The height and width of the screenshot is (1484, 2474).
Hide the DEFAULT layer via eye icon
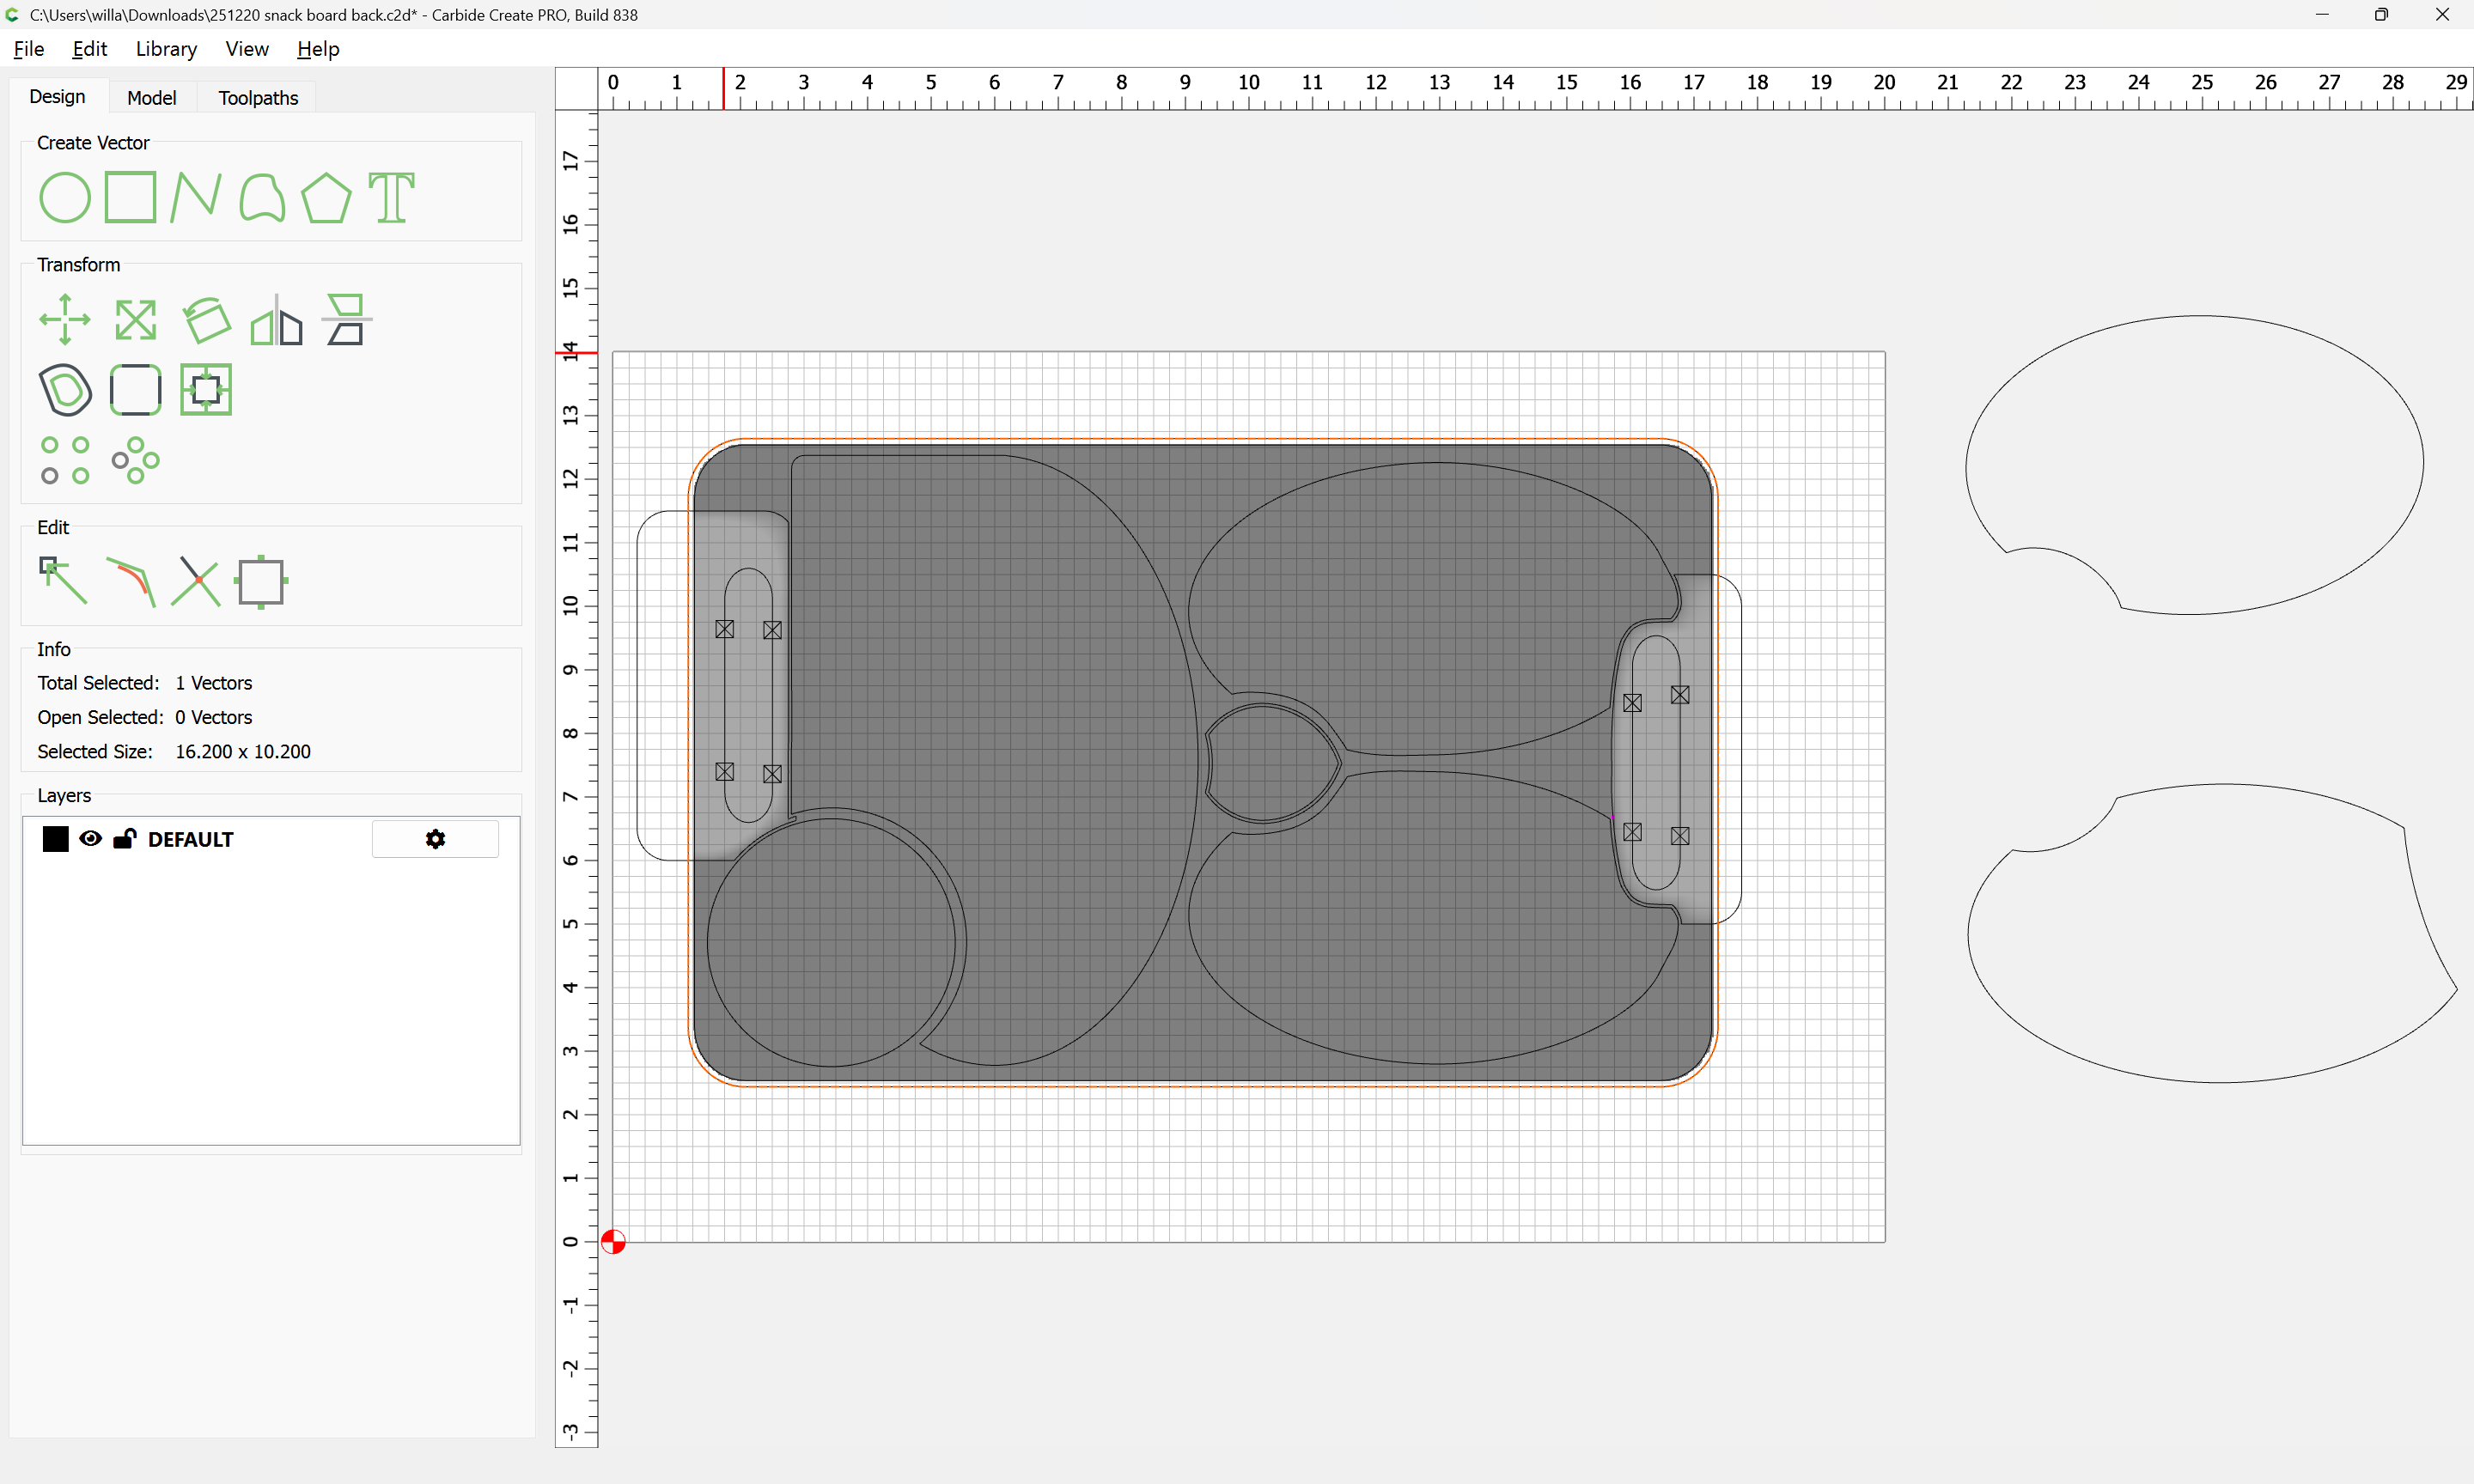coord(91,839)
